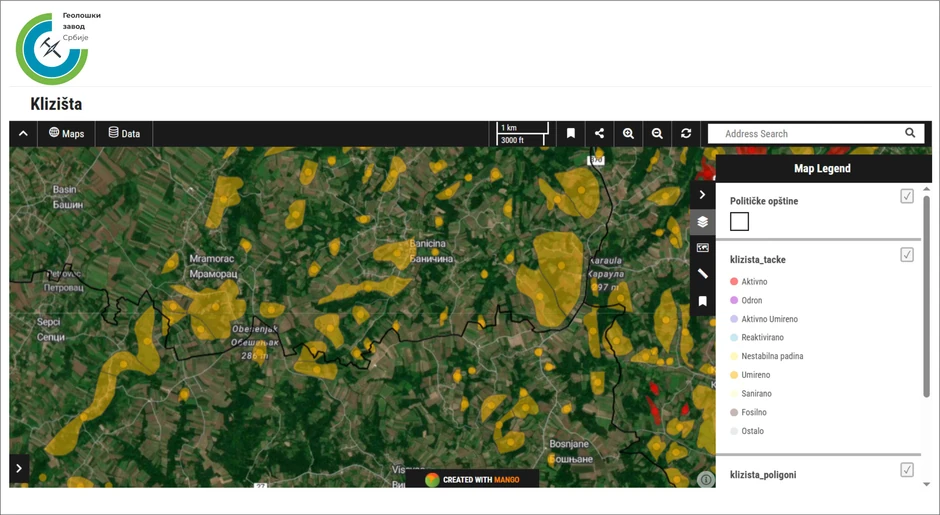Zoom out with the magnifier minus icon
Image resolution: width=940 pixels, height=515 pixels.
tap(657, 133)
